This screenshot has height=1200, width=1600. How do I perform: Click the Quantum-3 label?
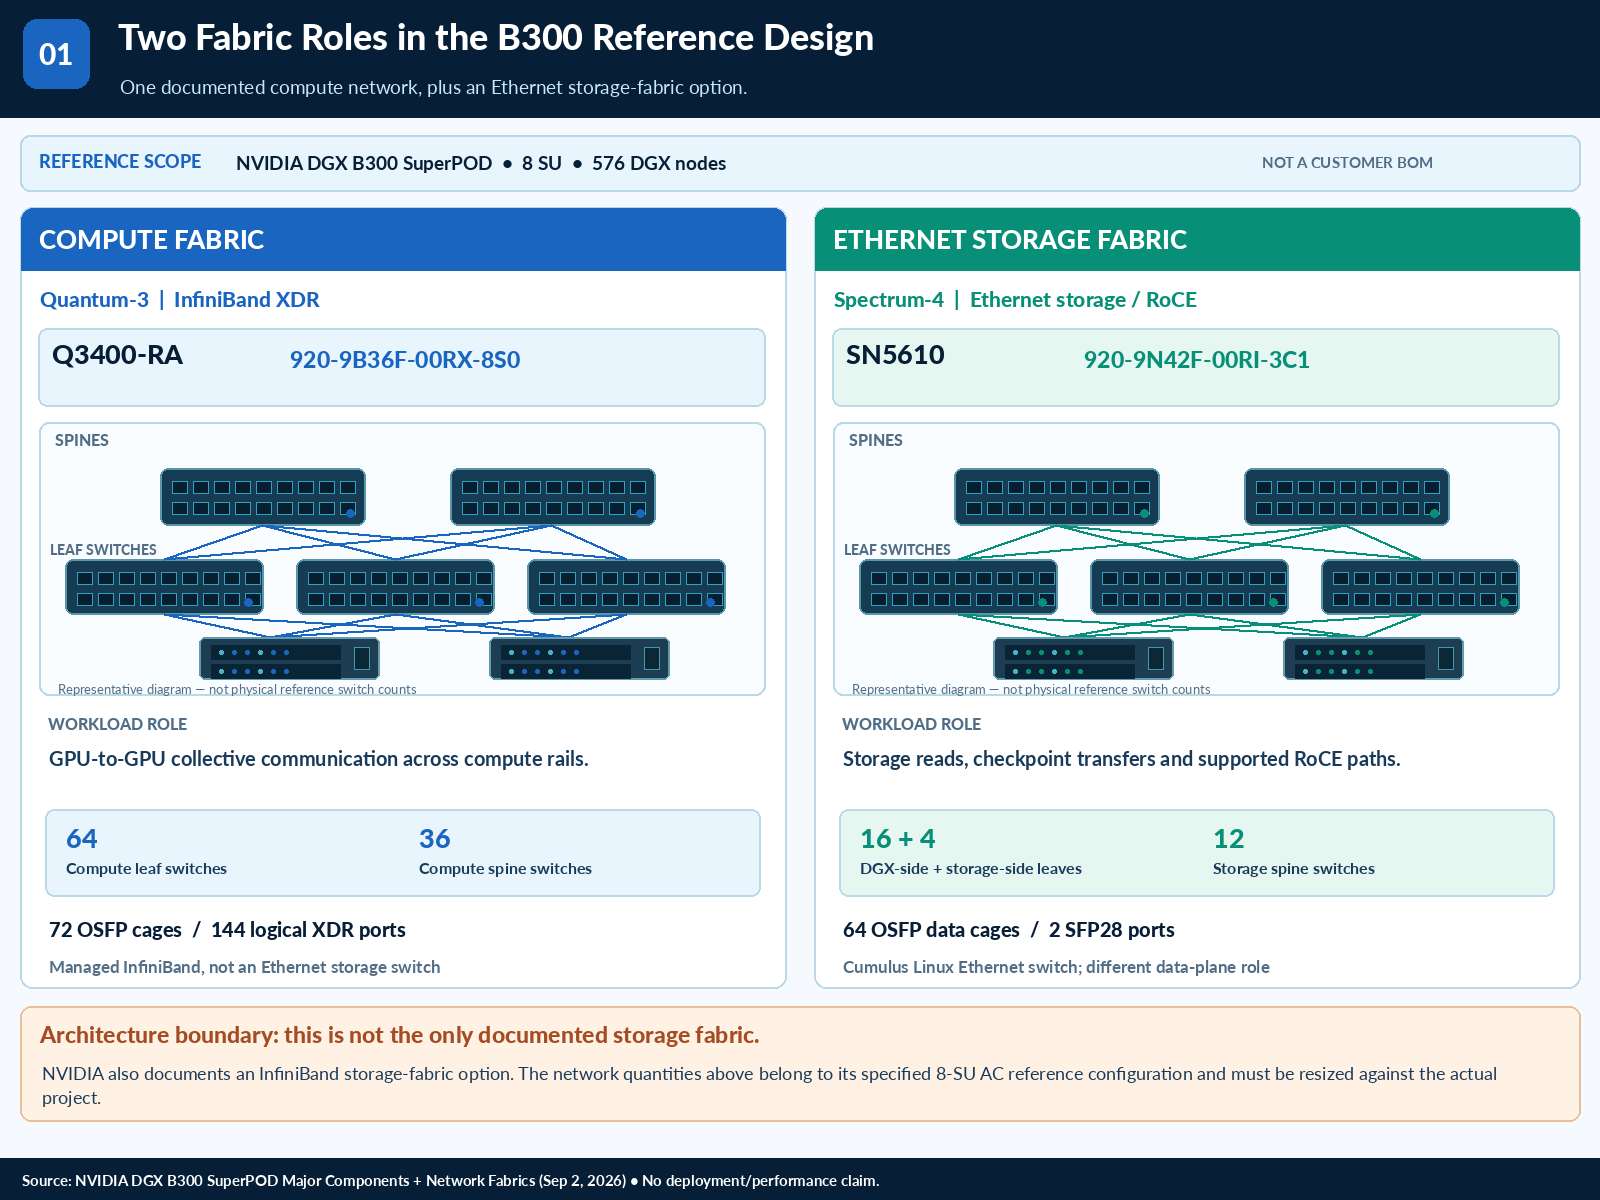click(94, 300)
